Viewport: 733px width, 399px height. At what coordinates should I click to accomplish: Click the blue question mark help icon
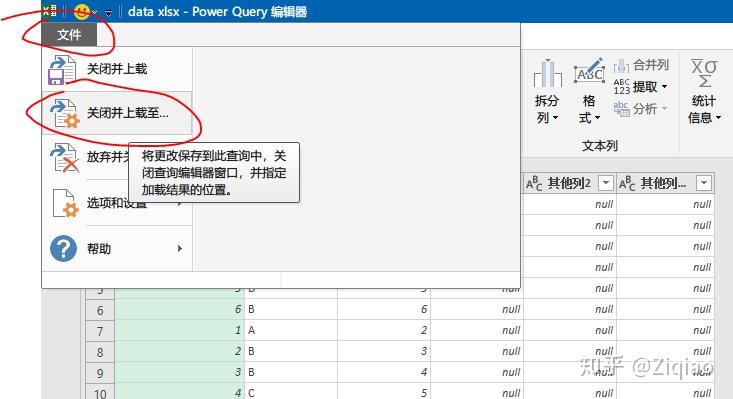click(x=63, y=249)
